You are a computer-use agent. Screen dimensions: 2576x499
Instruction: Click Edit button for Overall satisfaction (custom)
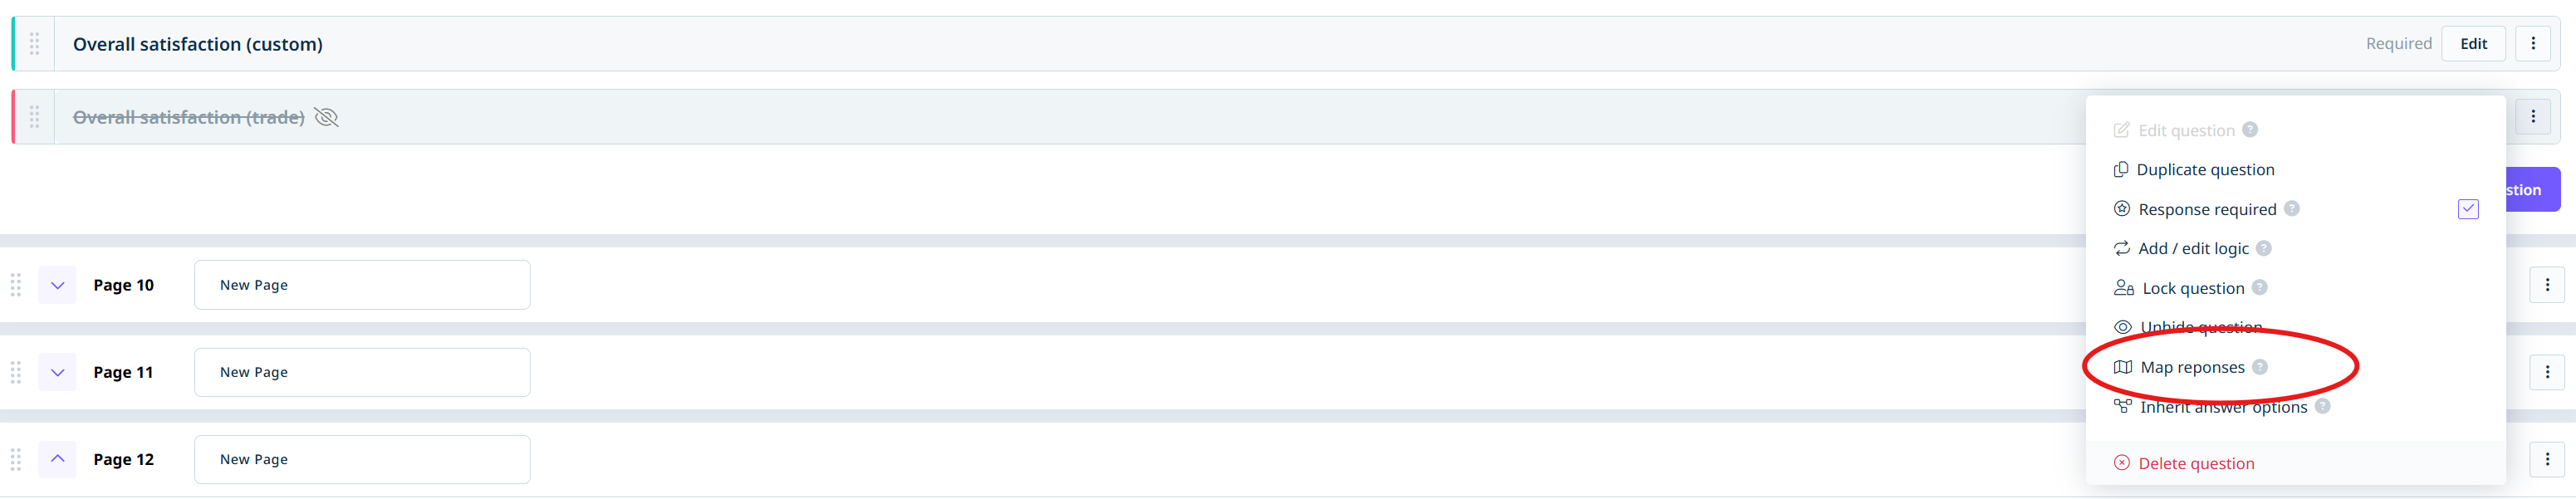coord(2473,43)
